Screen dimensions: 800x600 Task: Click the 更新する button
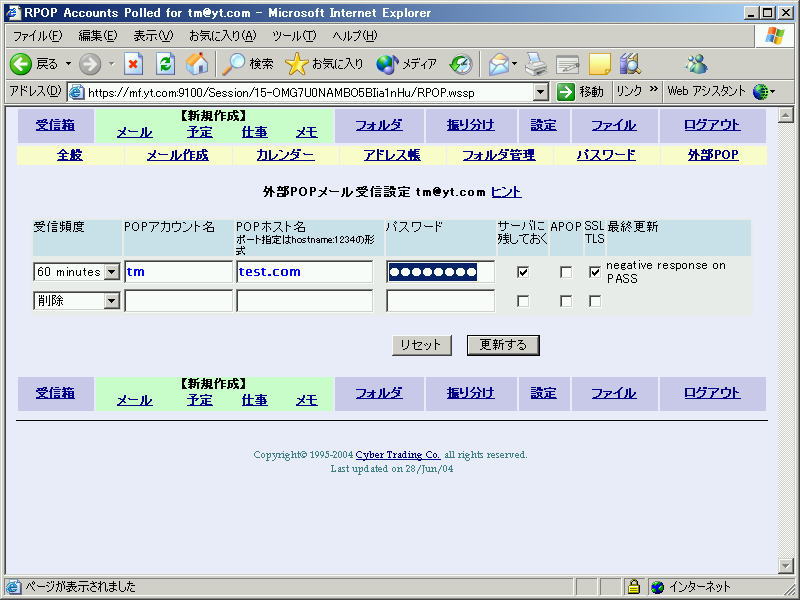pos(503,345)
